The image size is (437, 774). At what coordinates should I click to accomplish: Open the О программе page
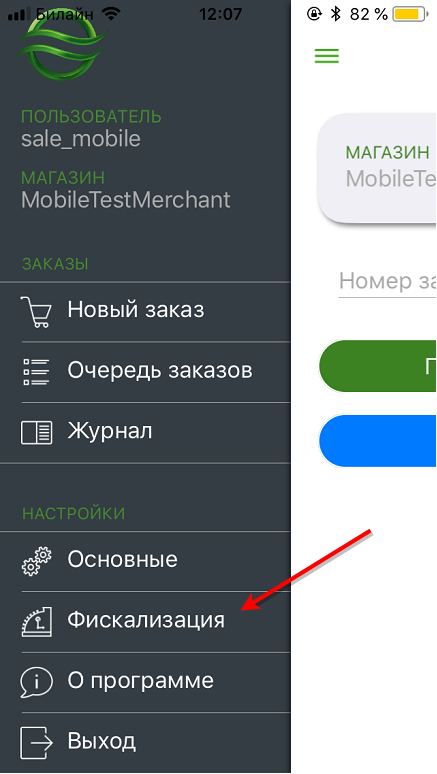pyautogui.click(x=145, y=682)
